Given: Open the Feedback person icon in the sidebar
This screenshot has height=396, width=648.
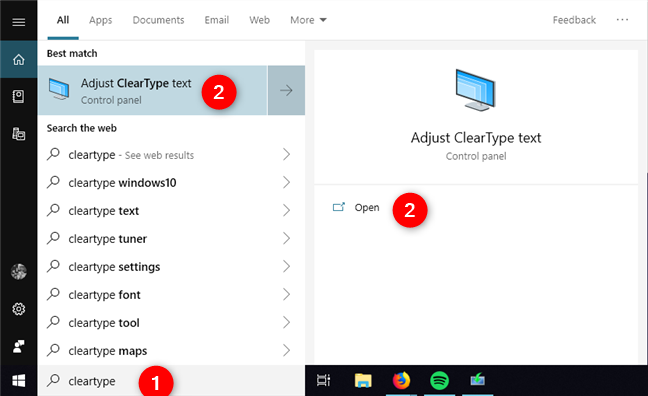Looking at the screenshot, I should [x=19, y=346].
